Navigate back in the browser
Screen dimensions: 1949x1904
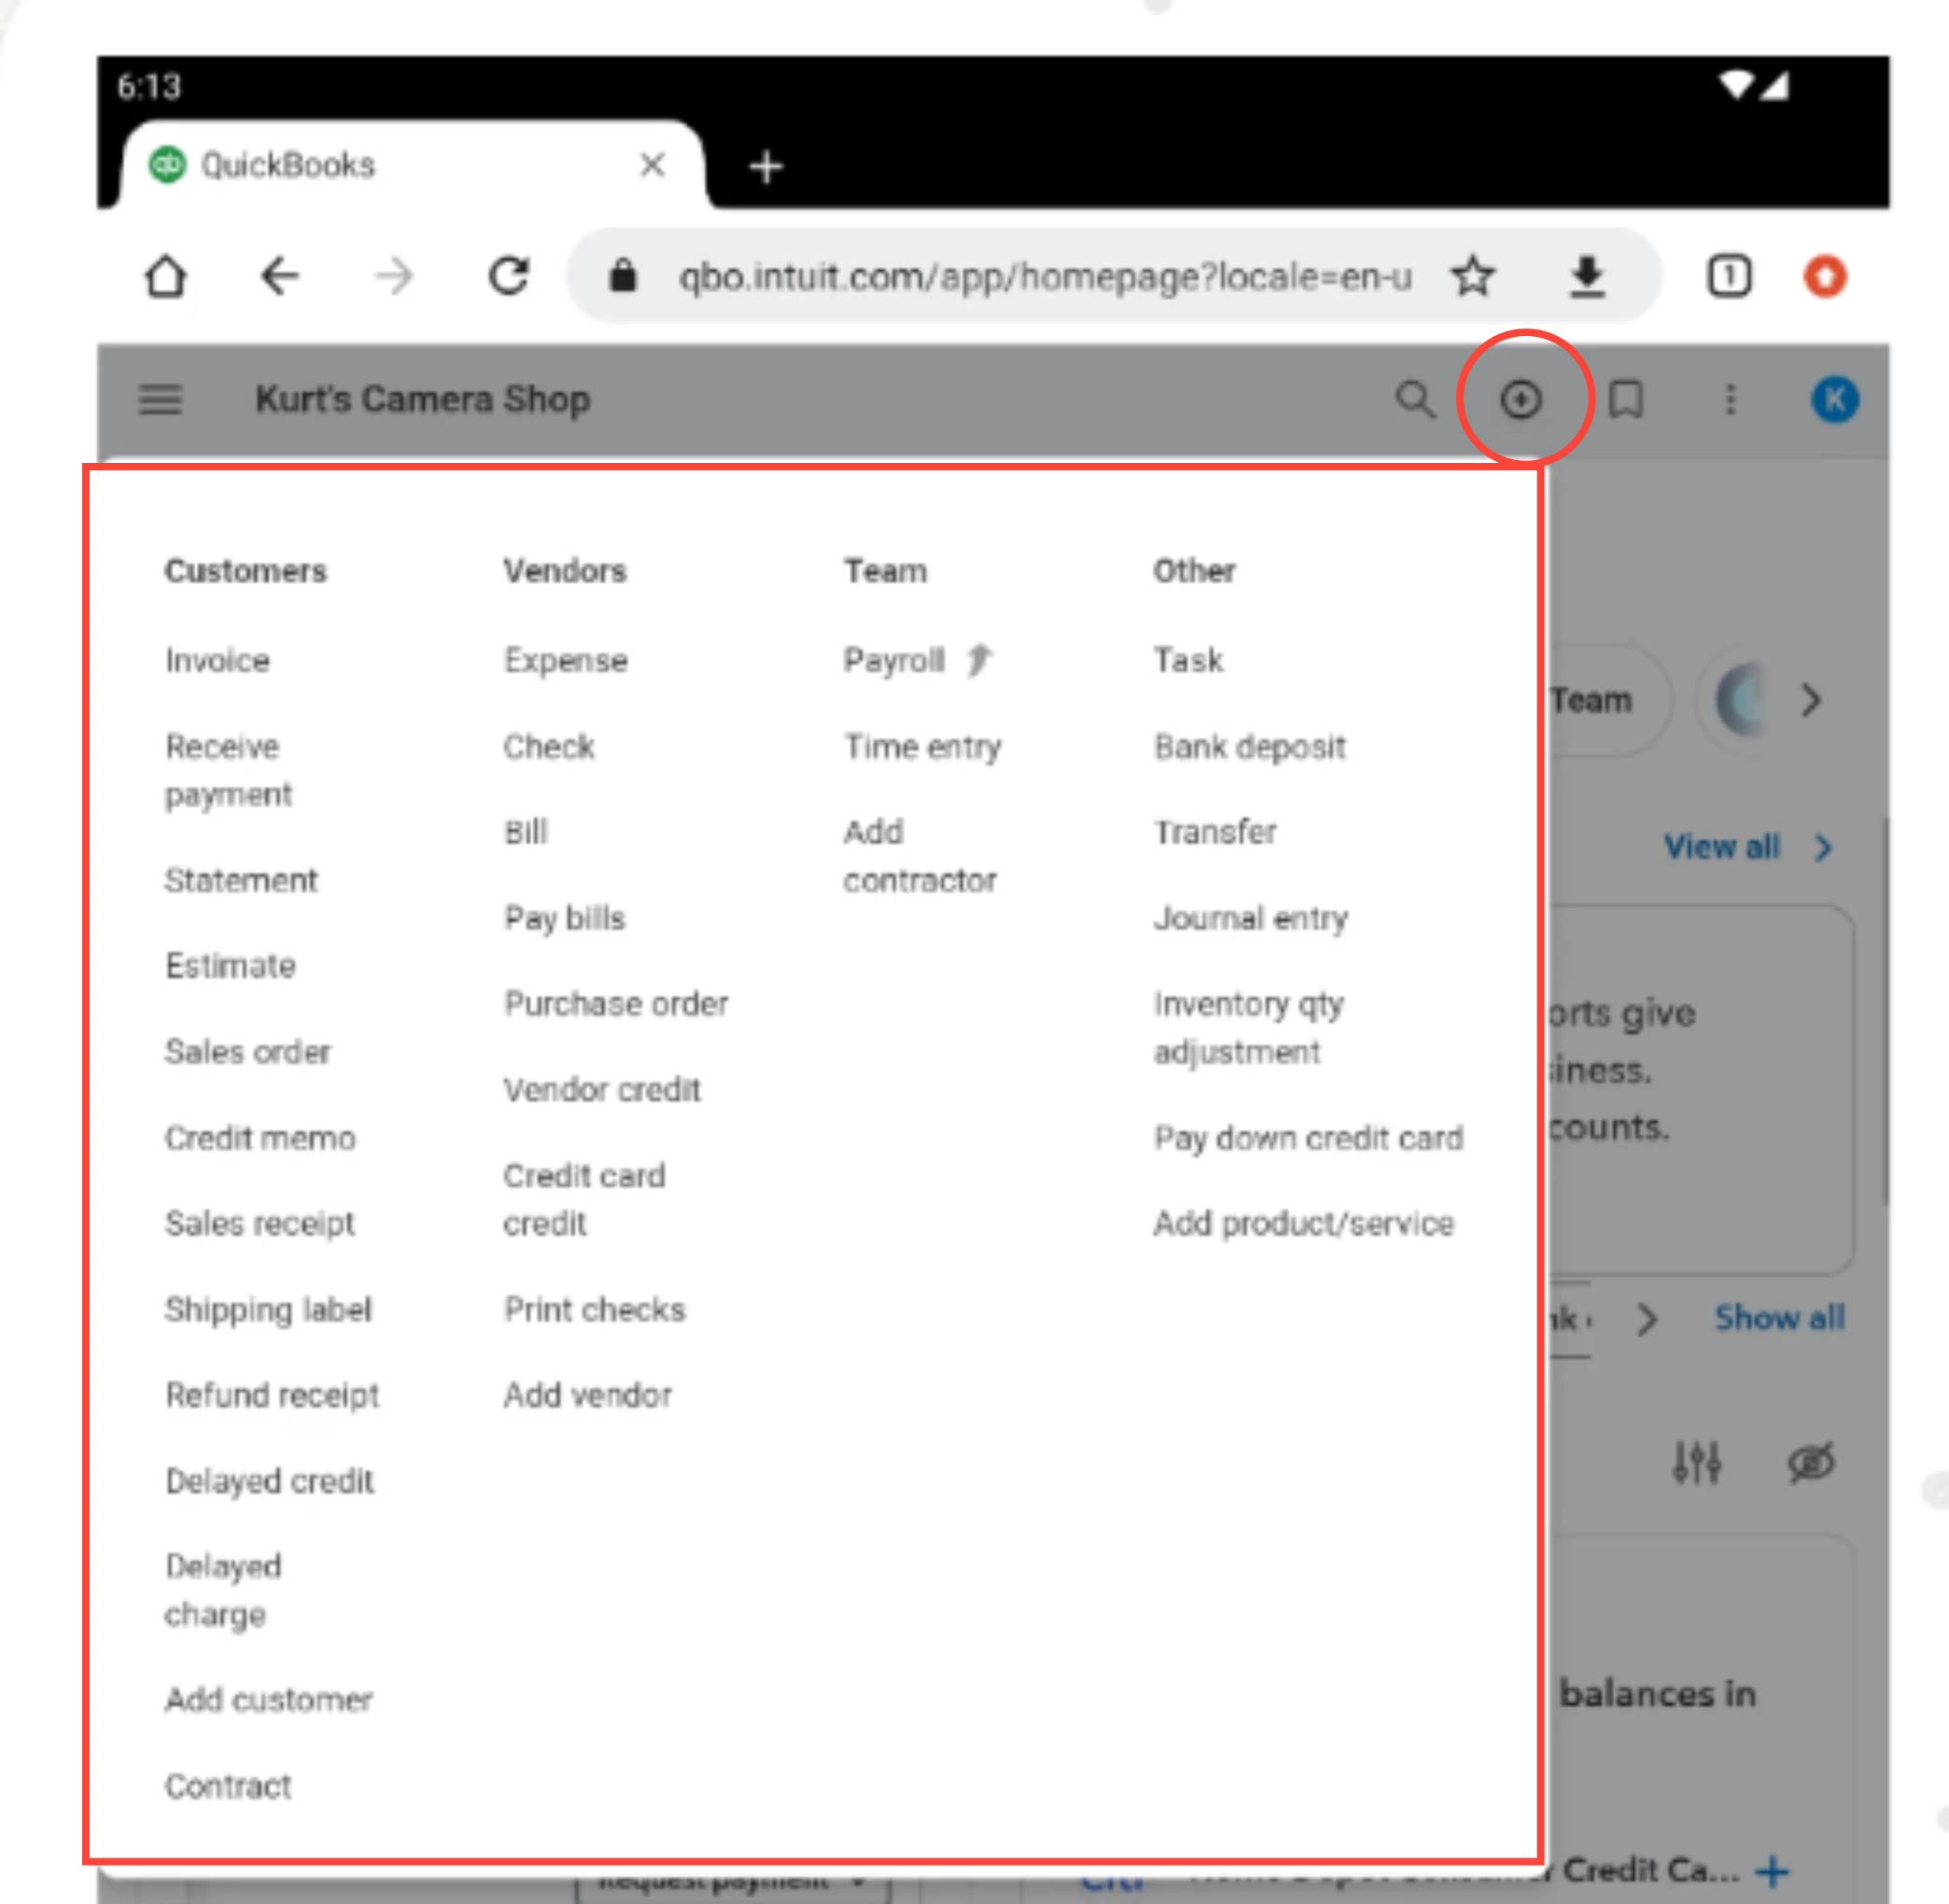(279, 276)
